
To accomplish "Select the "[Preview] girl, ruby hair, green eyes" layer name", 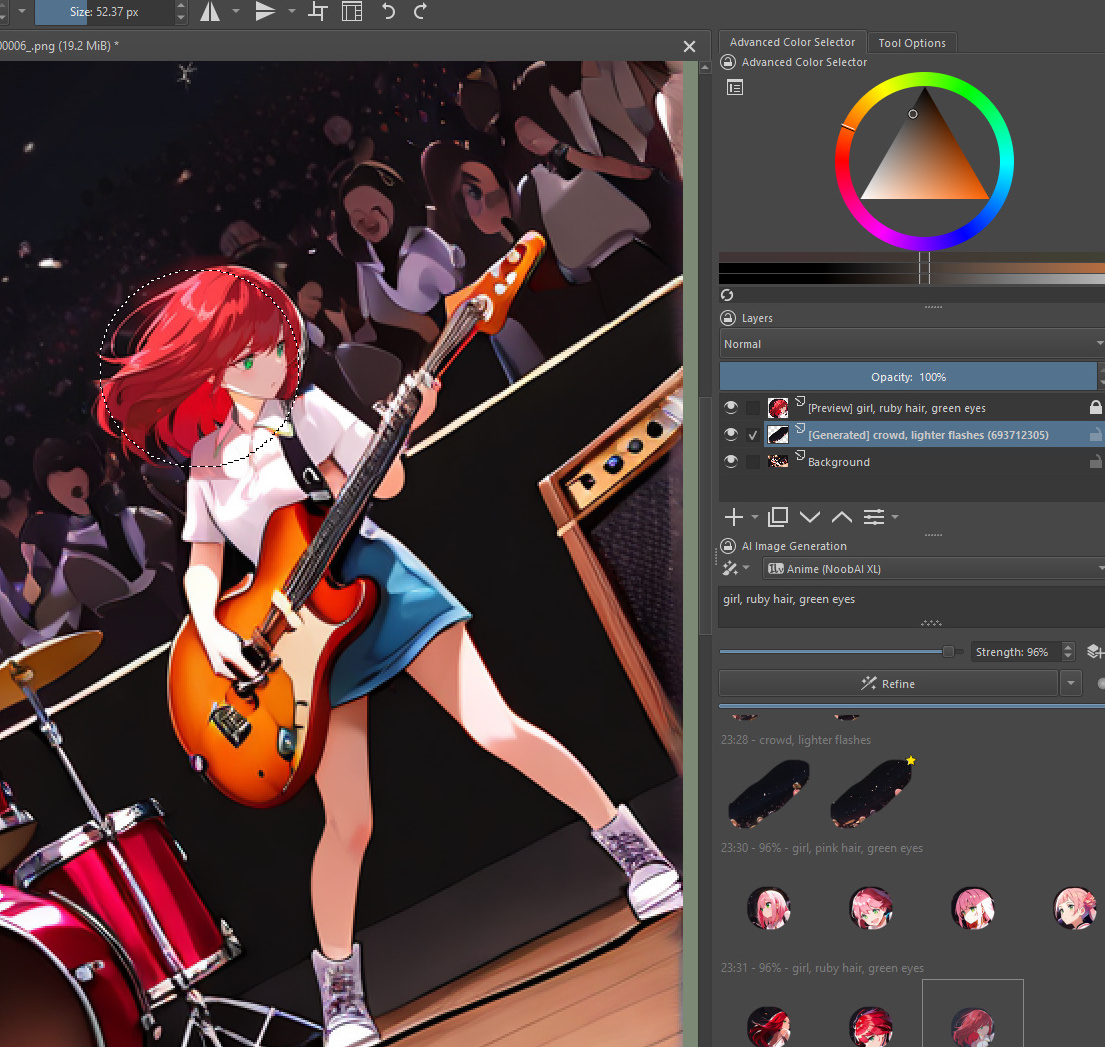I will pos(896,408).
